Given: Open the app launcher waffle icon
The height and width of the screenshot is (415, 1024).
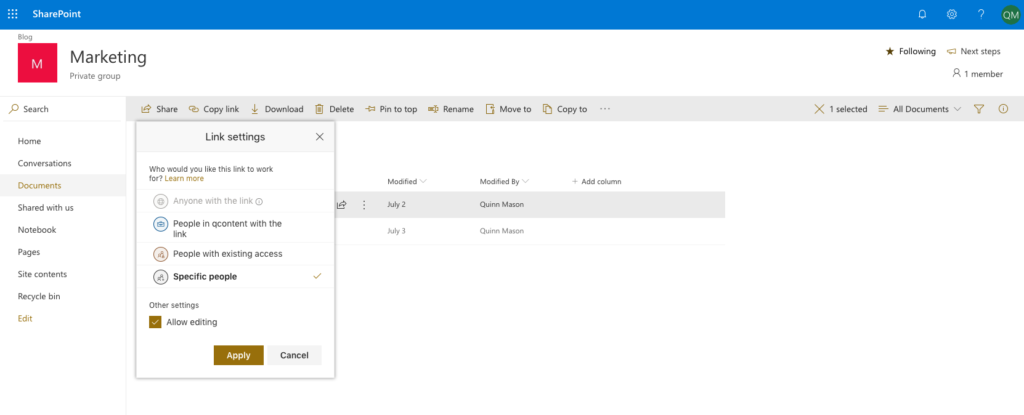Looking at the screenshot, I should pyautogui.click(x=13, y=14).
